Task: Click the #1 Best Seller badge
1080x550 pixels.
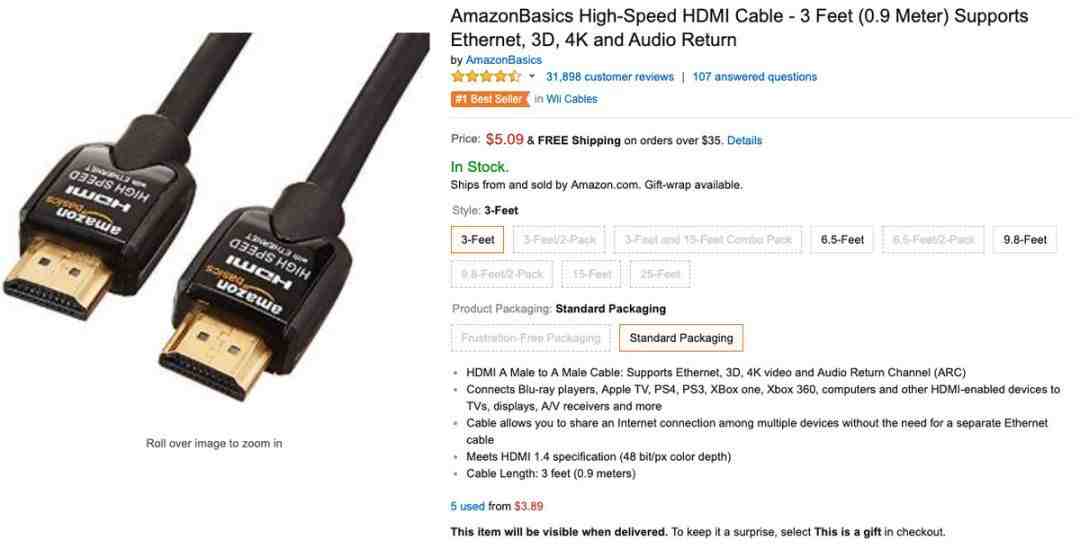Action: tap(490, 99)
